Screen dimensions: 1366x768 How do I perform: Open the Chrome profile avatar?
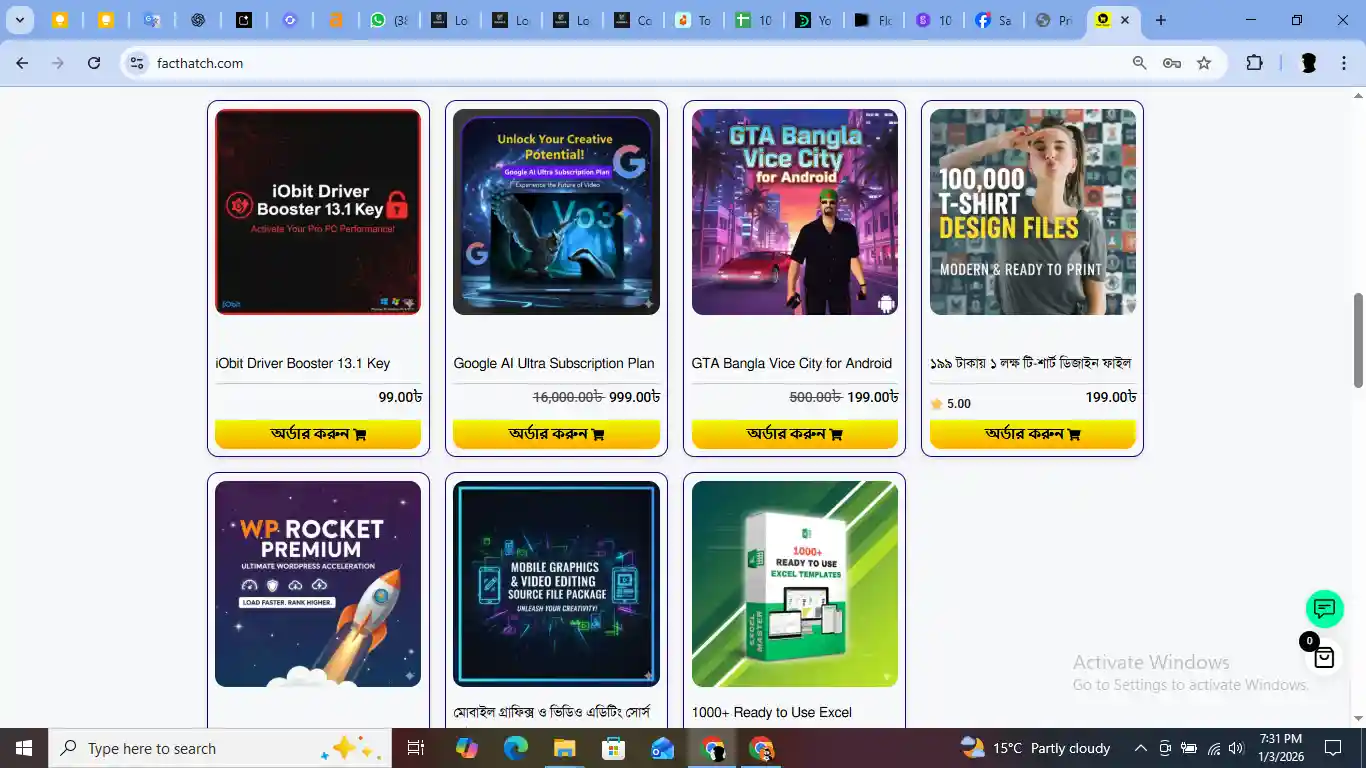pos(1308,63)
